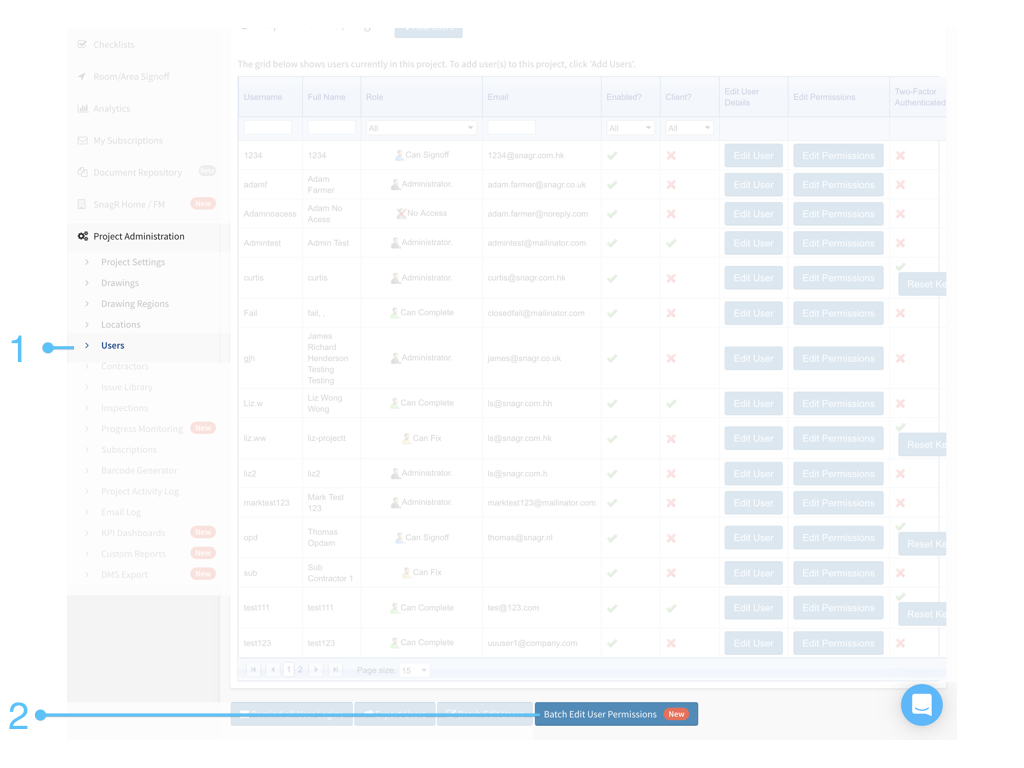
Task: Open the chat support bubble
Action: tap(921, 705)
